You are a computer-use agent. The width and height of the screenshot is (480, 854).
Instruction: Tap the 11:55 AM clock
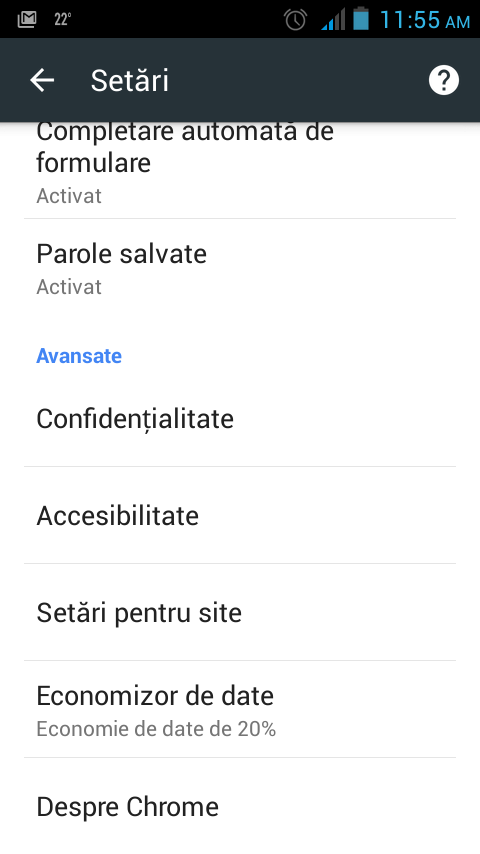(424, 20)
